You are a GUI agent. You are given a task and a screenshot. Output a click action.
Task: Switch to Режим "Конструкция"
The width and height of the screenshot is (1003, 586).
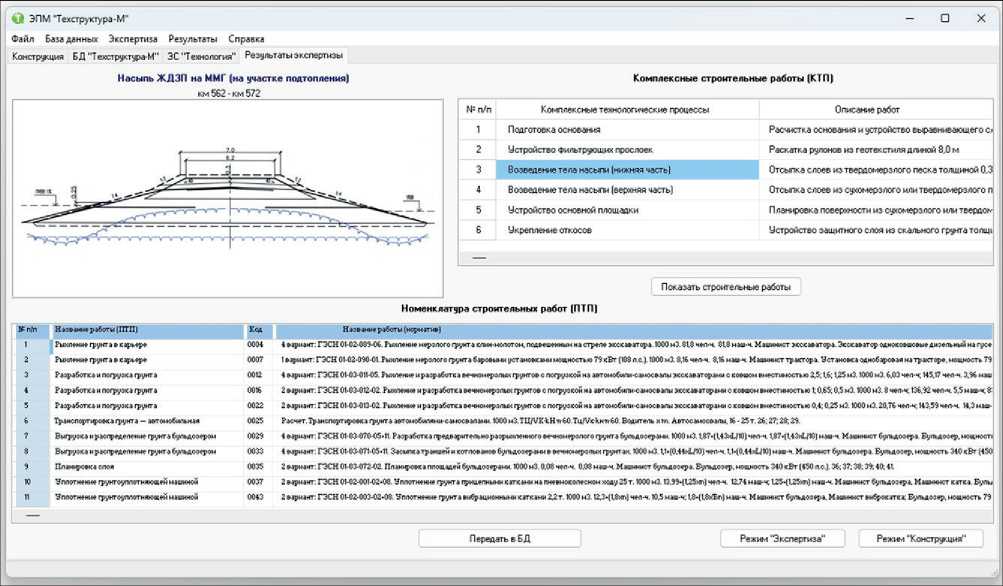pos(921,538)
